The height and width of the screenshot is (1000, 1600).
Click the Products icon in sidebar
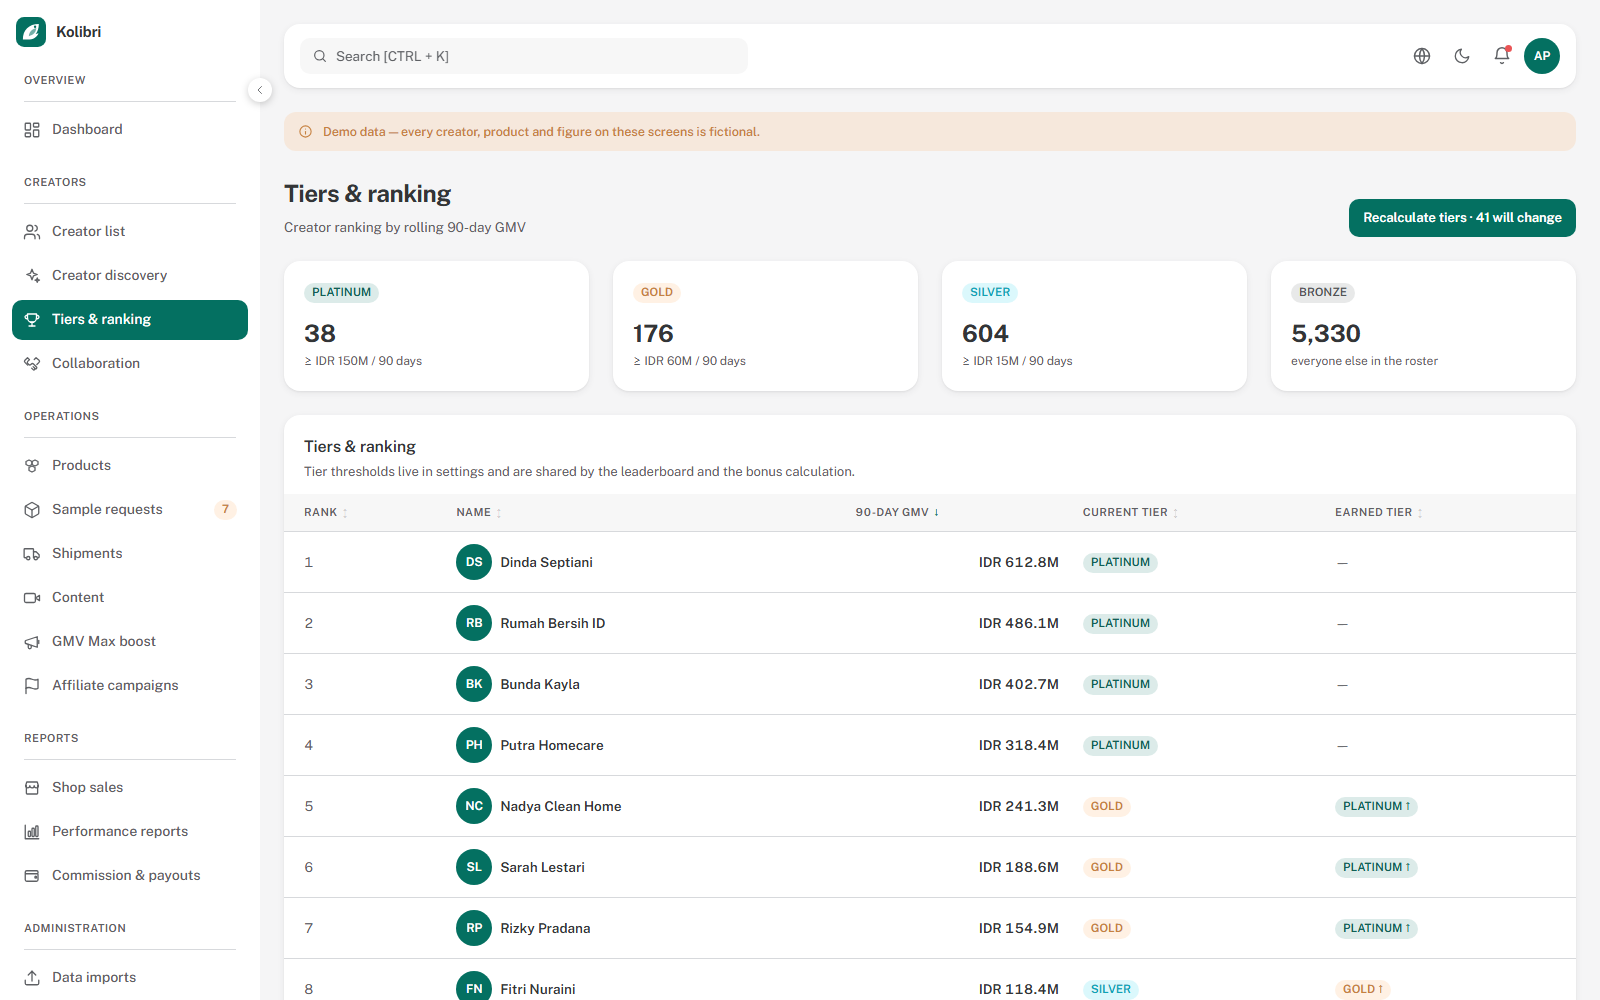(32, 466)
